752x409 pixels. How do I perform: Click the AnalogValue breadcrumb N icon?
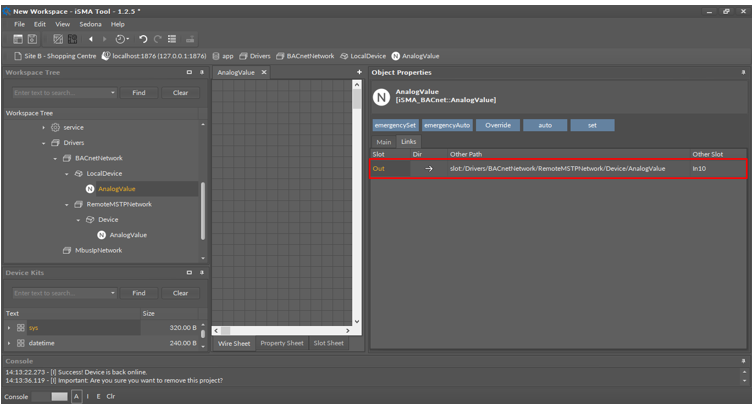(x=395, y=56)
